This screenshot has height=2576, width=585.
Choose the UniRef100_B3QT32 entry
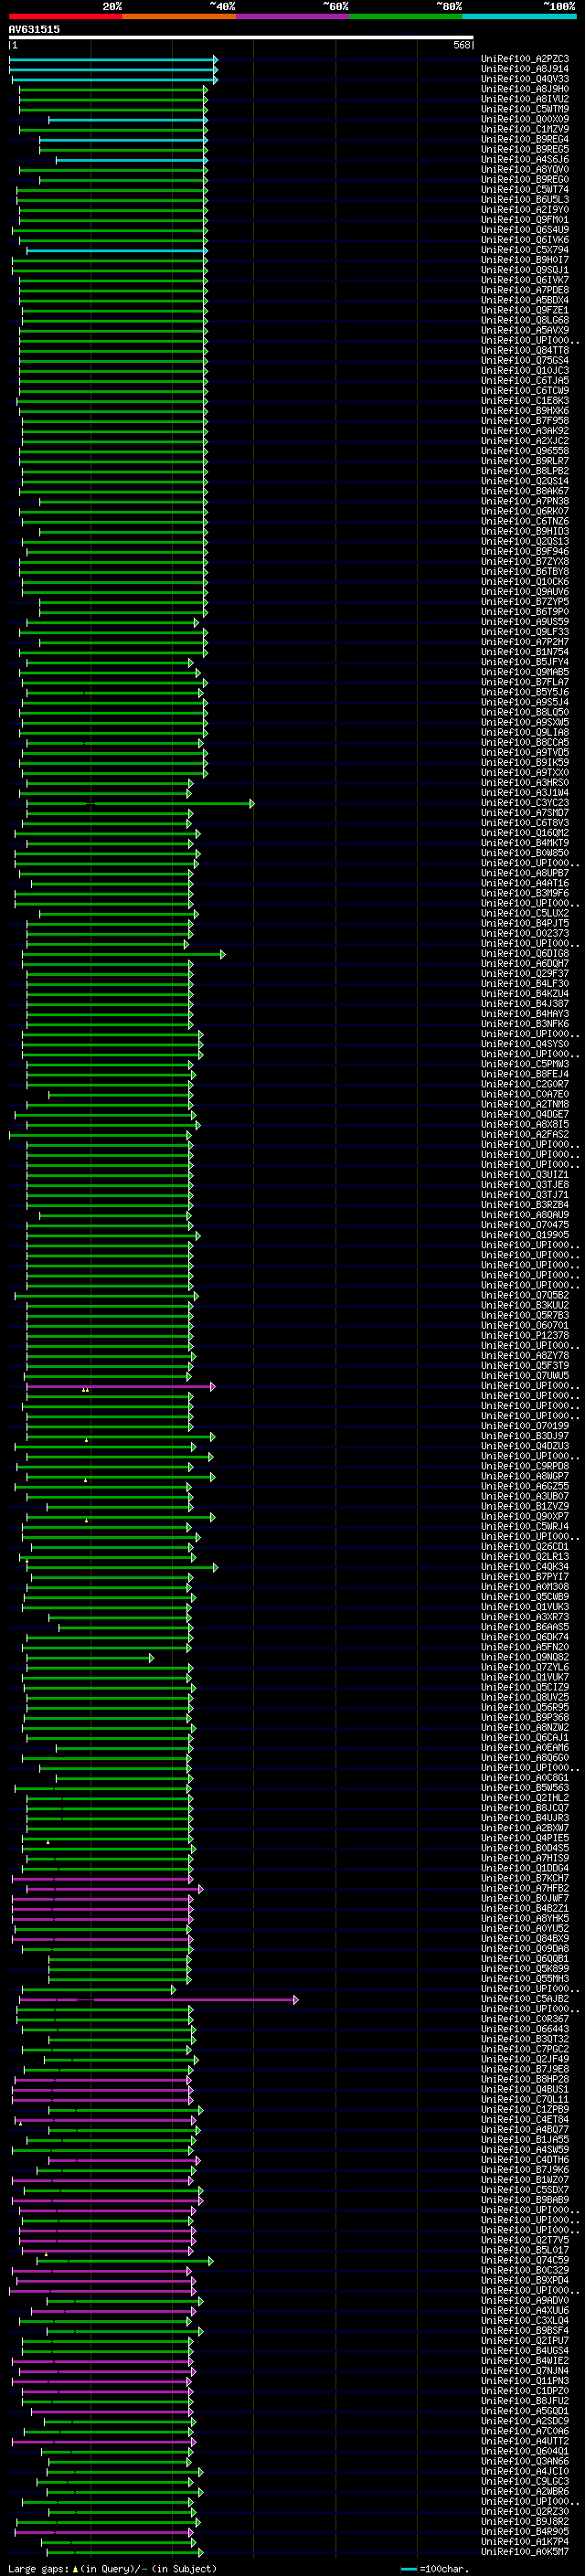(x=525, y=2039)
